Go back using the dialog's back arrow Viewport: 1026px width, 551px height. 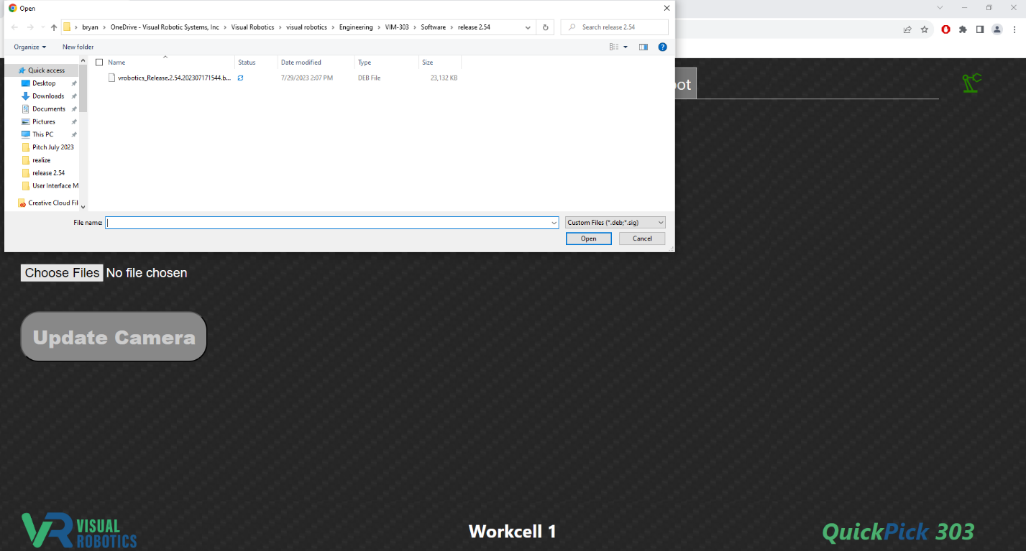(x=14, y=27)
